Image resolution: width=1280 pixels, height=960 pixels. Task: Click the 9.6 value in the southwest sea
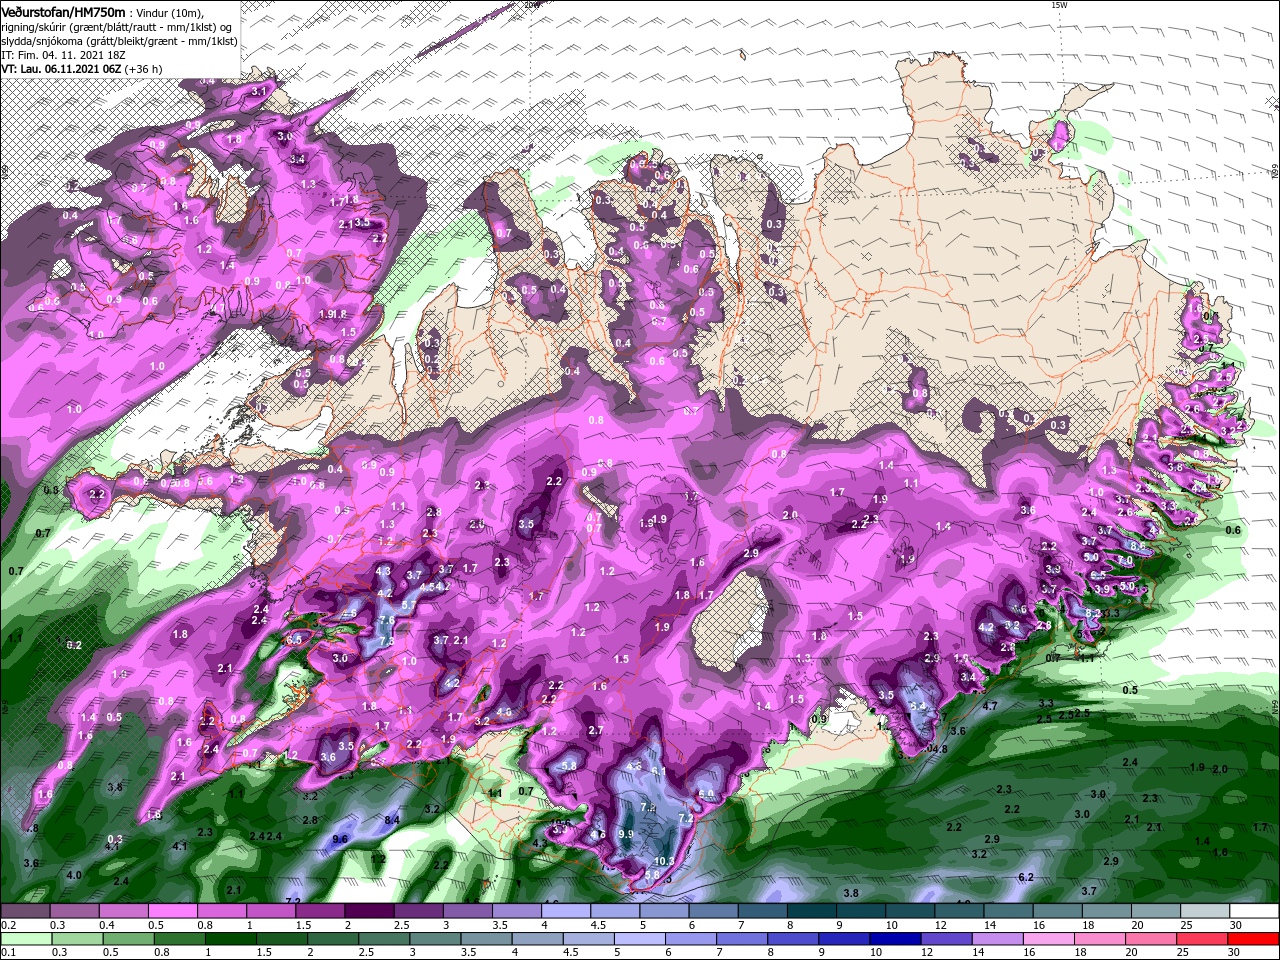pos(339,839)
